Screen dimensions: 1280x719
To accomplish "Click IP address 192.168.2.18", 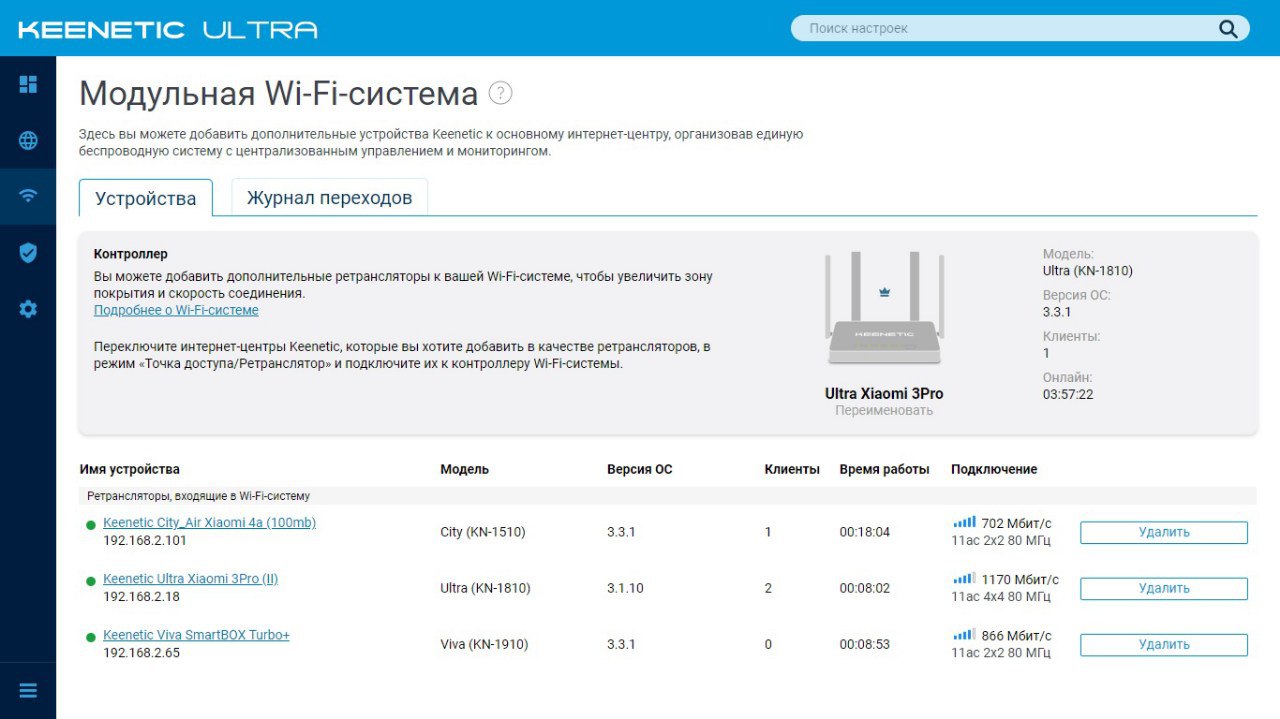I will pyautogui.click(x=141, y=597).
